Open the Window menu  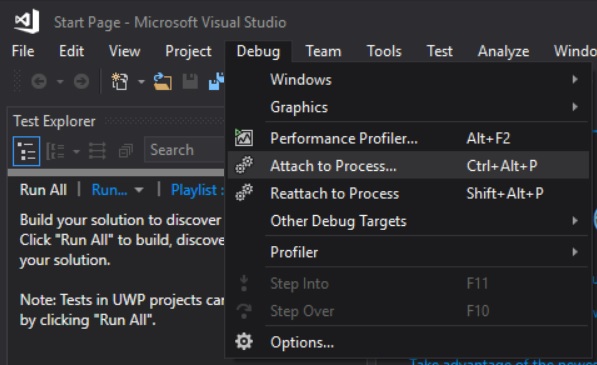(575, 51)
